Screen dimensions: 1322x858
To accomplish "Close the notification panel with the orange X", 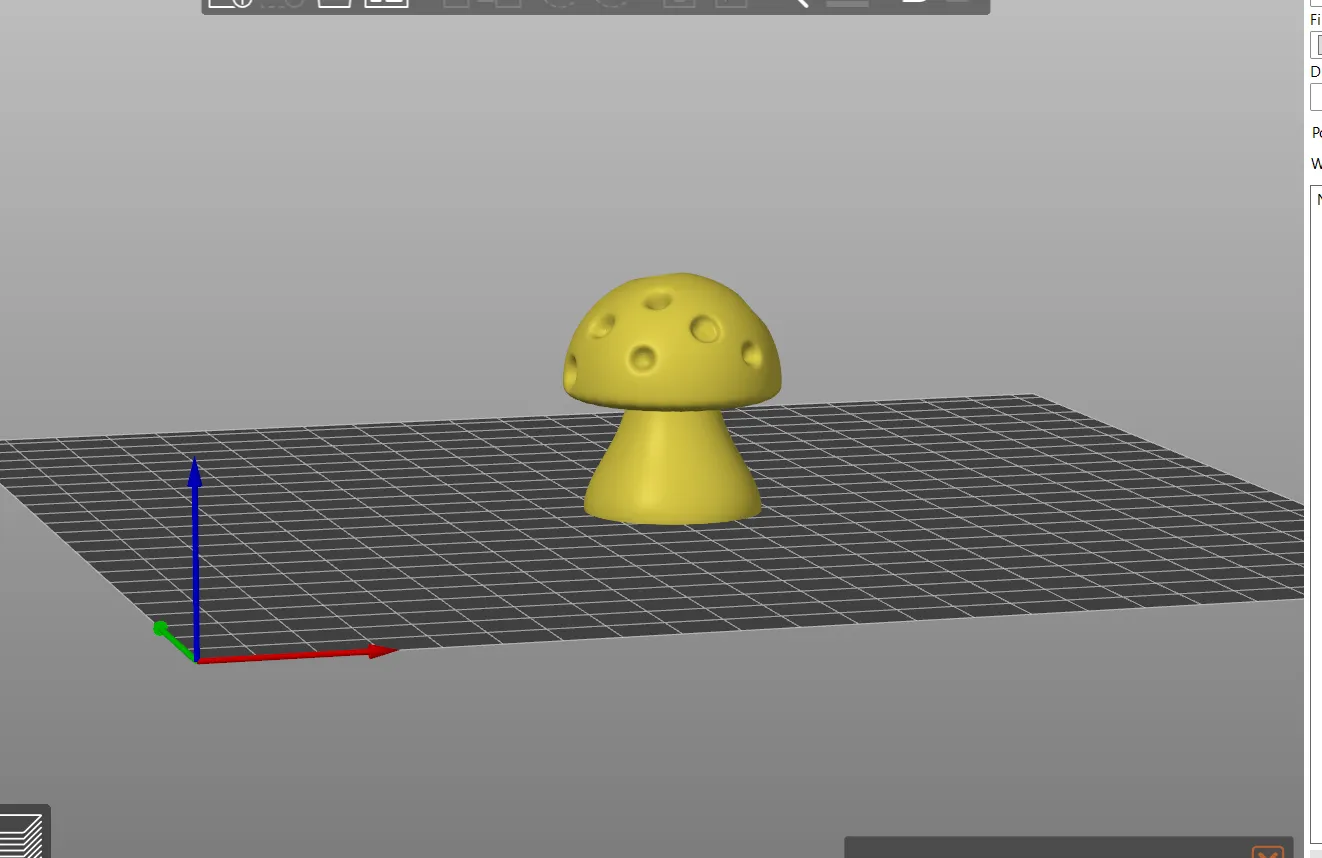I will 1267,852.
